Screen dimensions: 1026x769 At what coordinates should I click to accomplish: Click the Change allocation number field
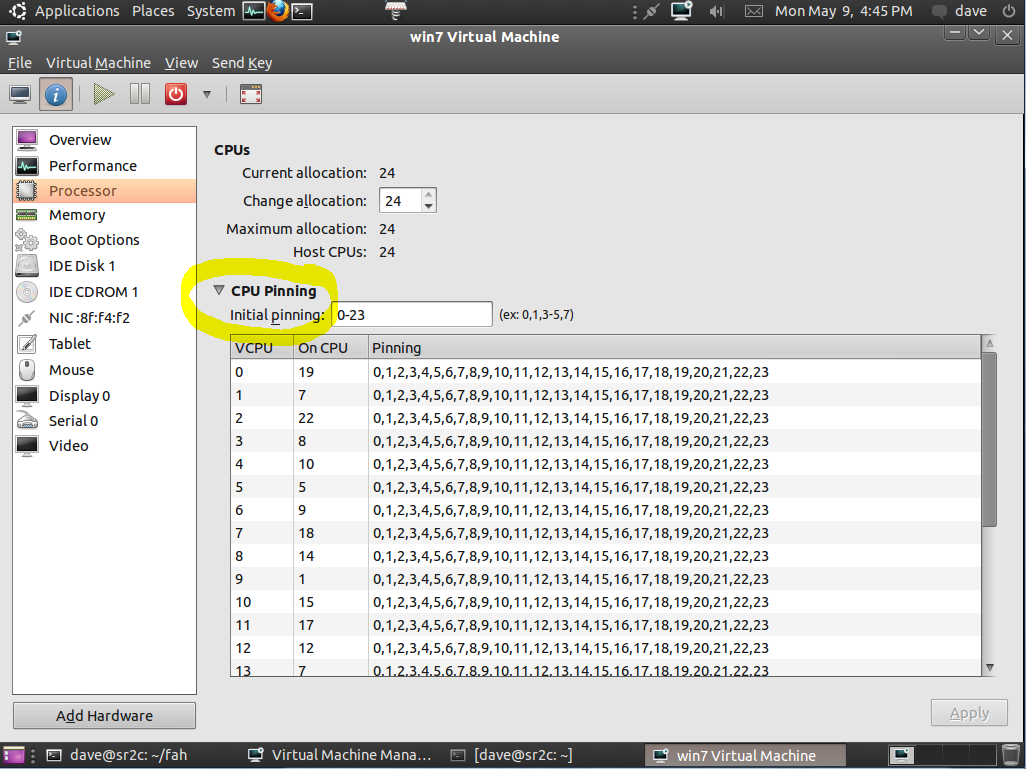pos(400,200)
